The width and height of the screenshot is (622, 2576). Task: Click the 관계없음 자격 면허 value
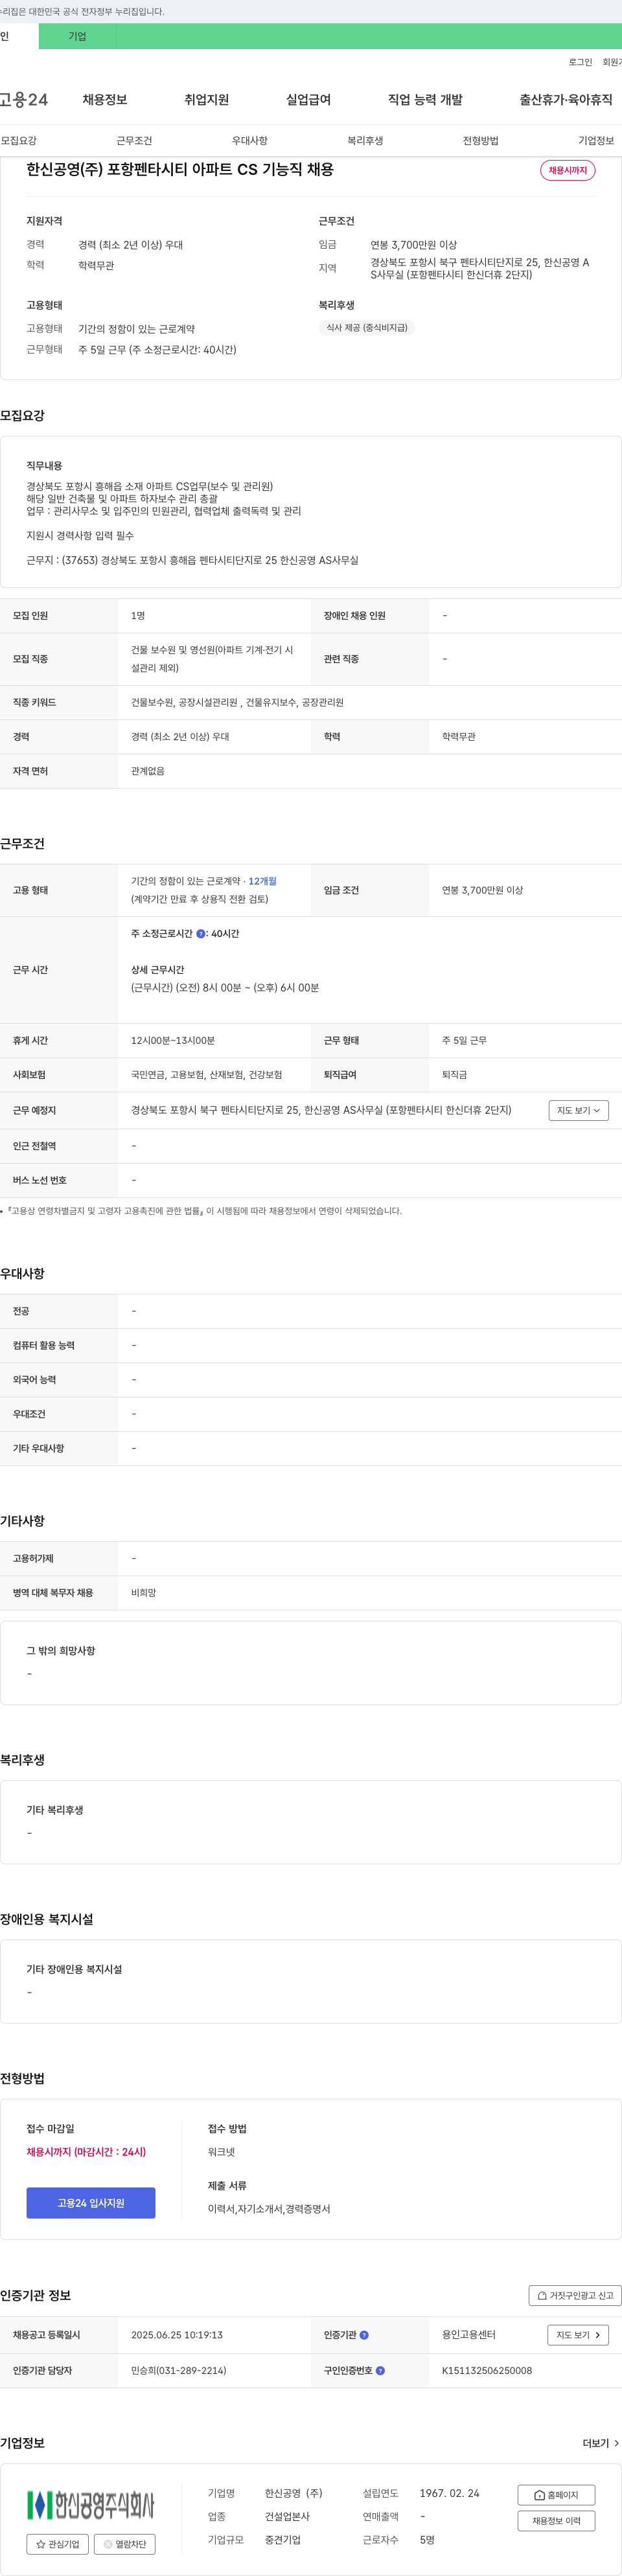(x=148, y=771)
